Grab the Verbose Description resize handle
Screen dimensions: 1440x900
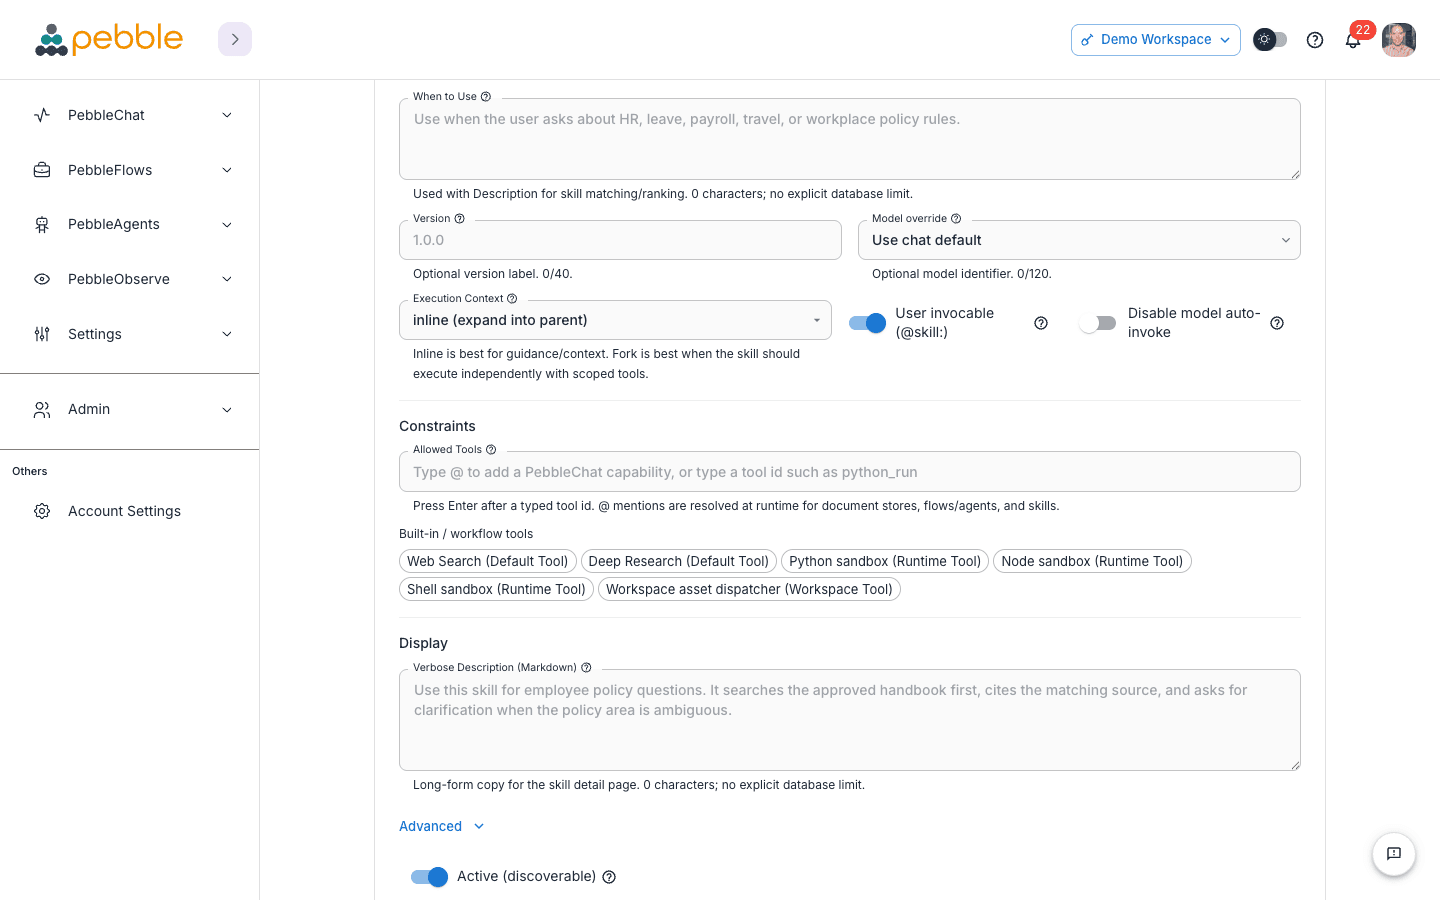[1295, 765]
